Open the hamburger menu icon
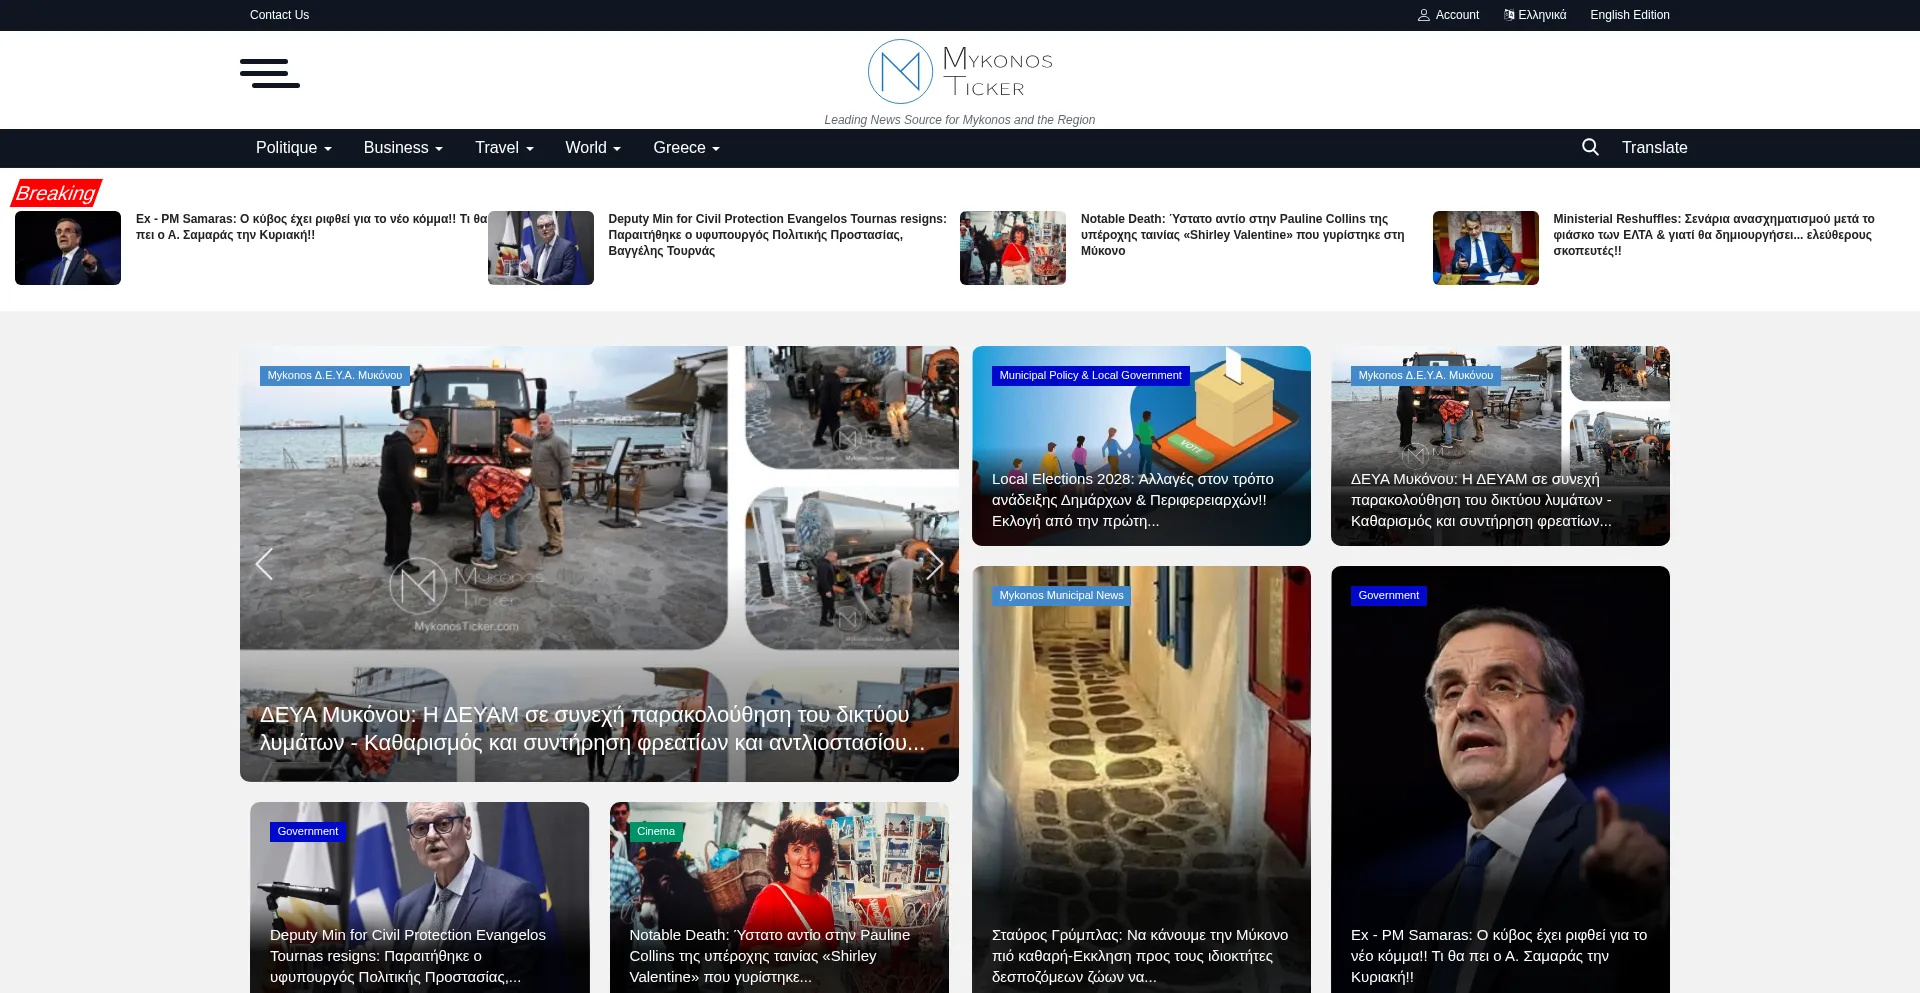The width and height of the screenshot is (1920, 993). click(269, 73)
